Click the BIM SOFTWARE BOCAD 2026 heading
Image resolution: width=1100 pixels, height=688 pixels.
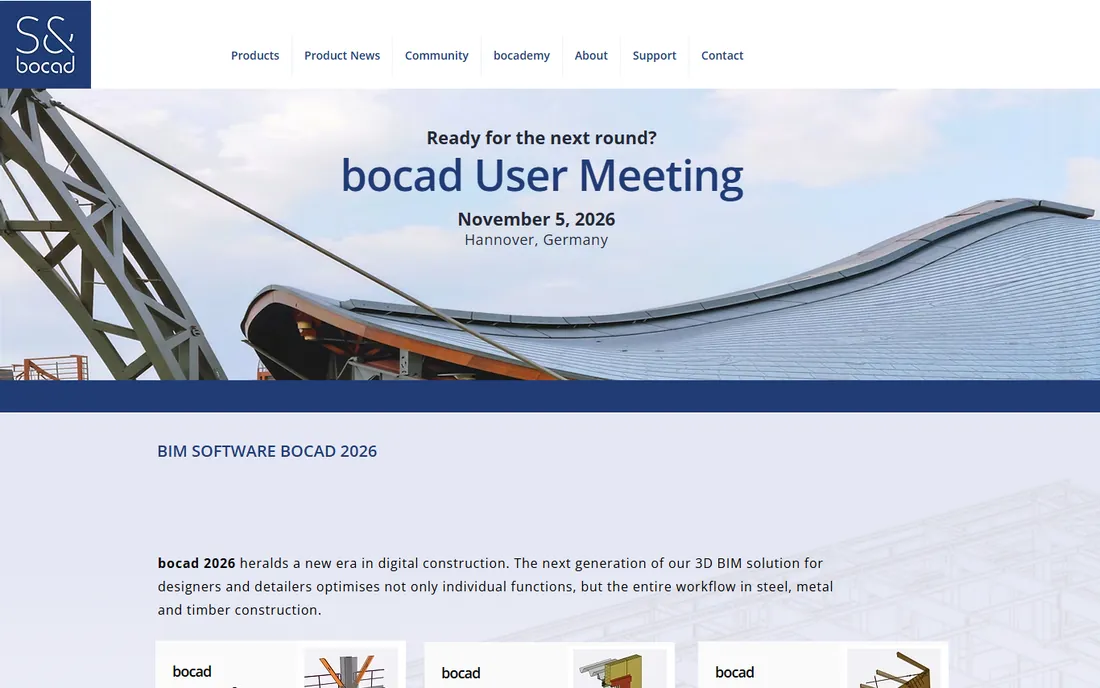coord(267,451)
